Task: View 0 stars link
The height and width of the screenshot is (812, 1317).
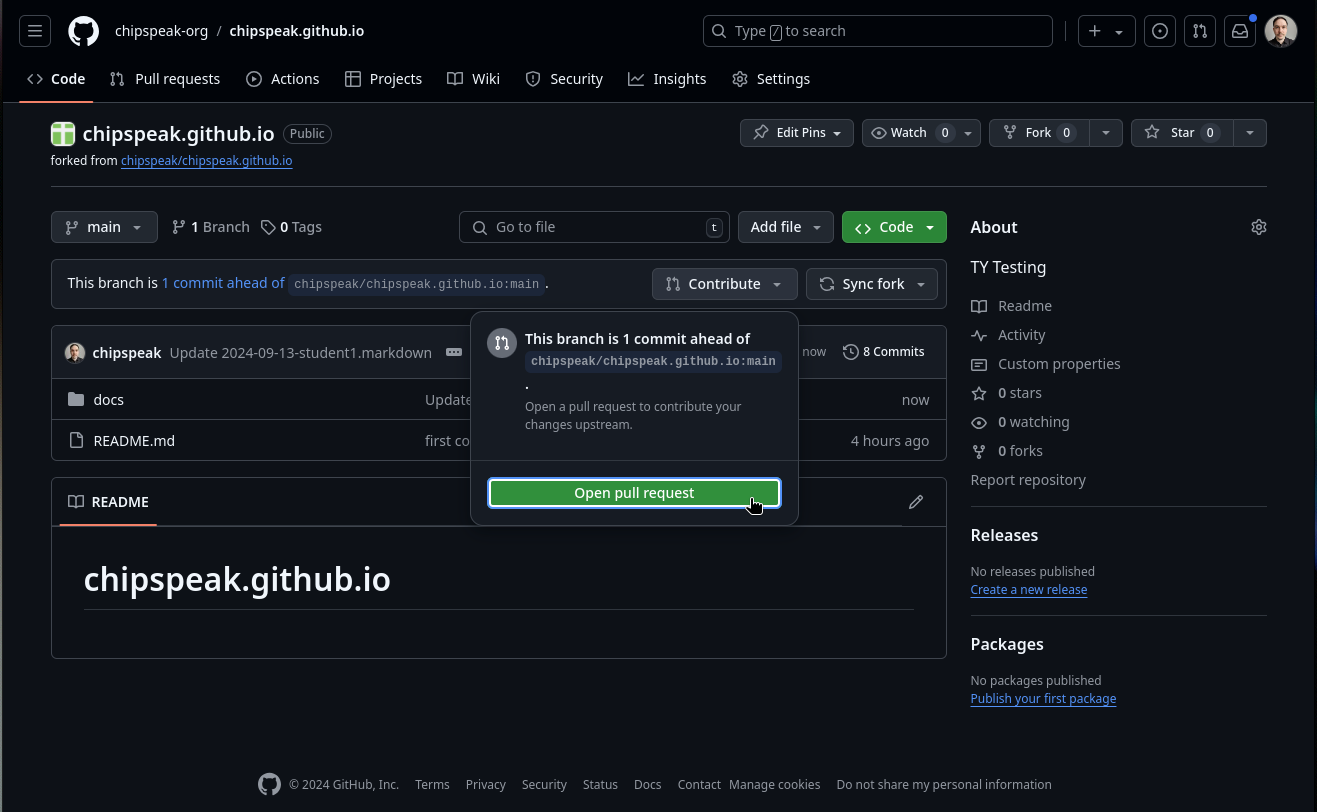Action: click(x=1006, y=393)
